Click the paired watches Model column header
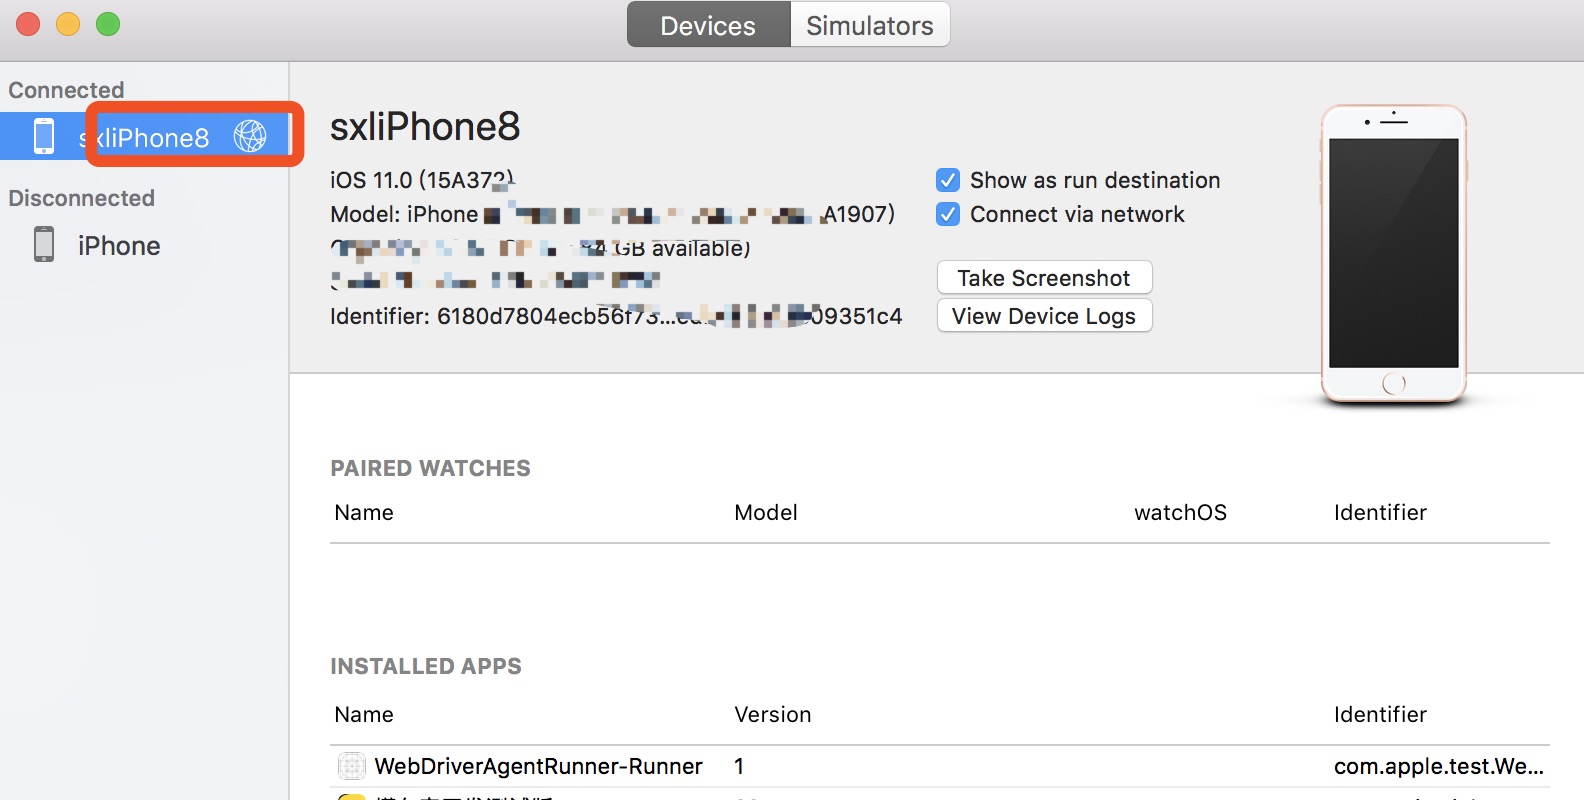This screenshot has width=1584, height=800. point(766,512)
